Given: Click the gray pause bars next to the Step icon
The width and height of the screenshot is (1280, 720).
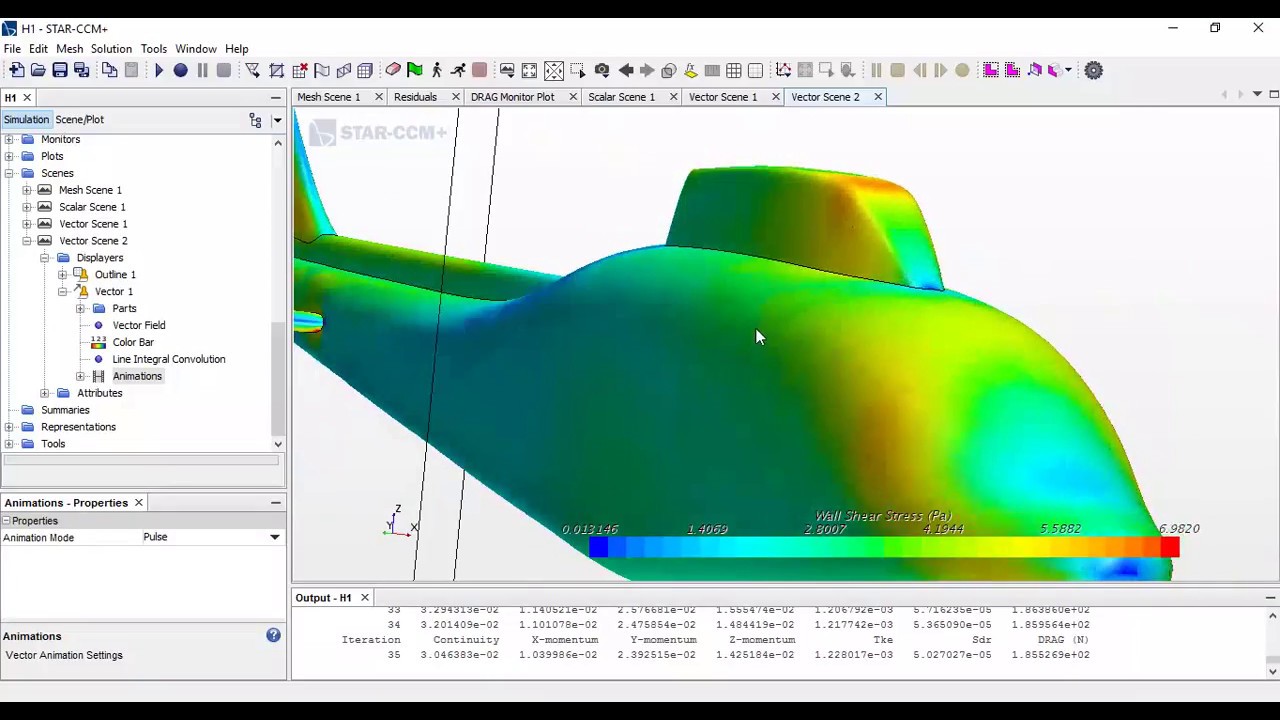Looking at the screenshot, I should coord(203,70).
